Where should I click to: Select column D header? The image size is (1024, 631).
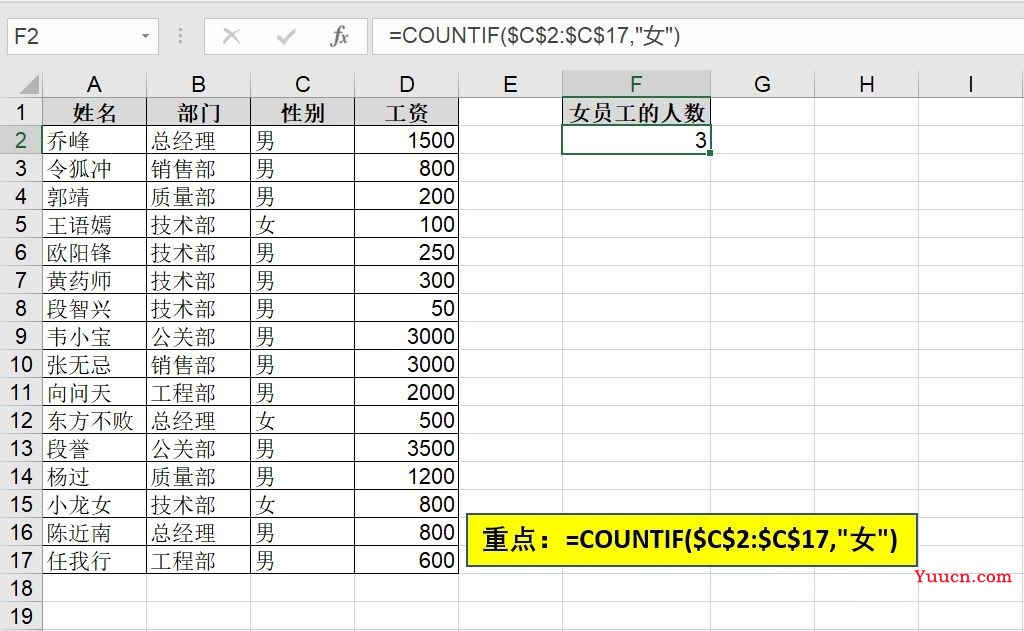coord(407,84)
